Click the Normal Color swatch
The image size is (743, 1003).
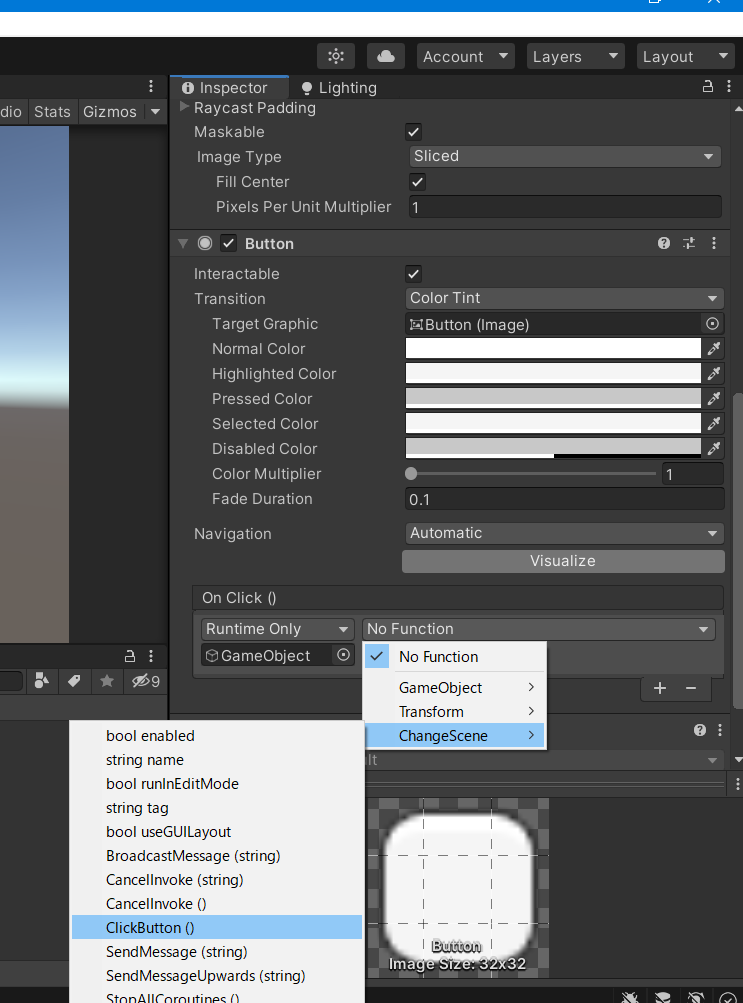(x=553, y=349)
